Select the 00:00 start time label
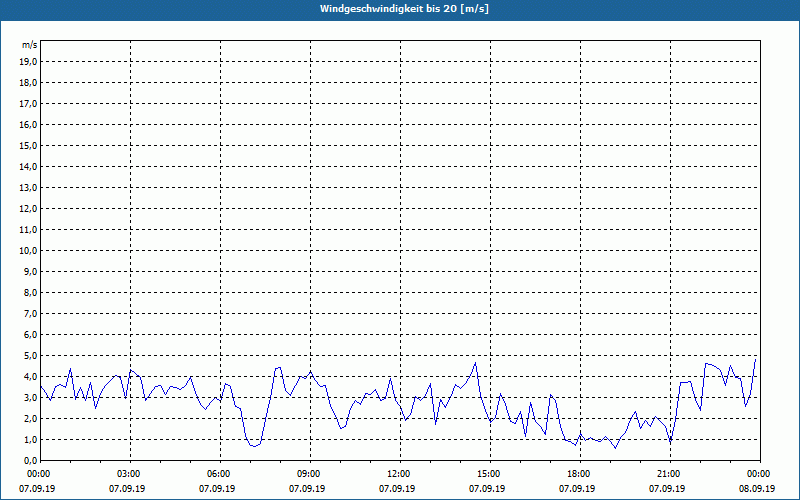The image size is (800, 500). coord(39,473)
